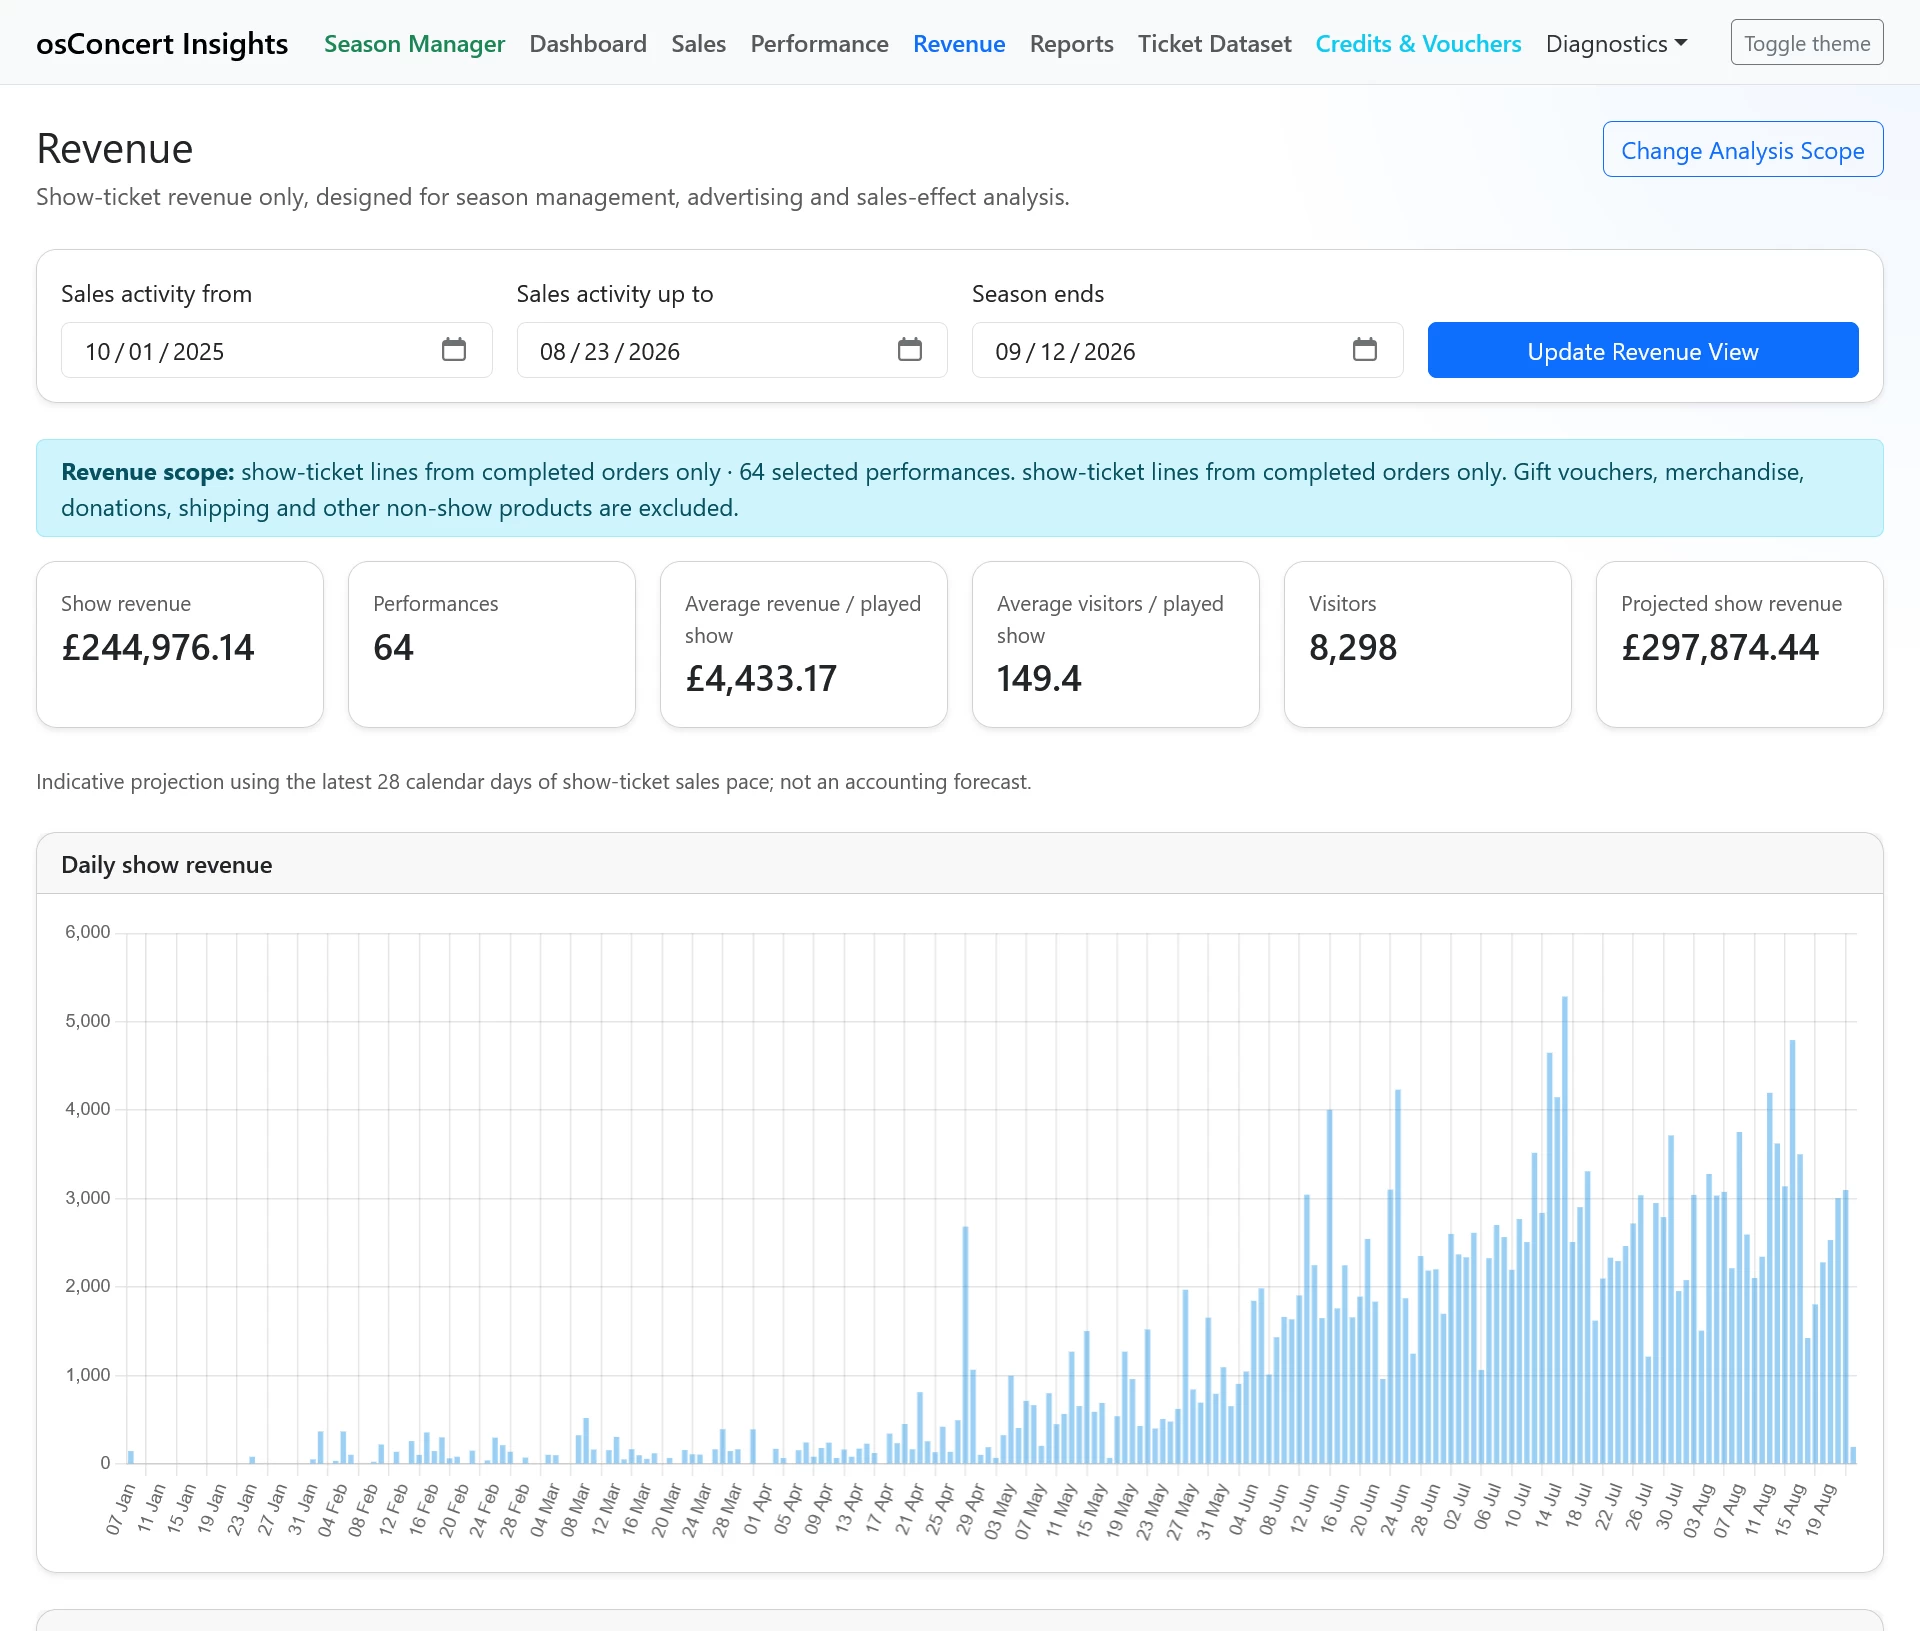Open Credits & Vouchers section
The width and height of the screenshot is (1920, 1631).
(1418, 44)
